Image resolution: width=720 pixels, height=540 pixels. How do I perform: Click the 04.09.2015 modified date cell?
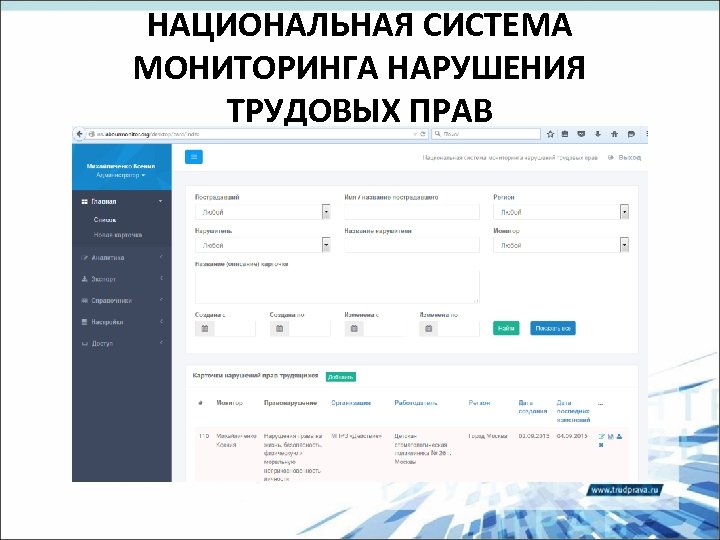pyautogui.click(x=572, y=436)
